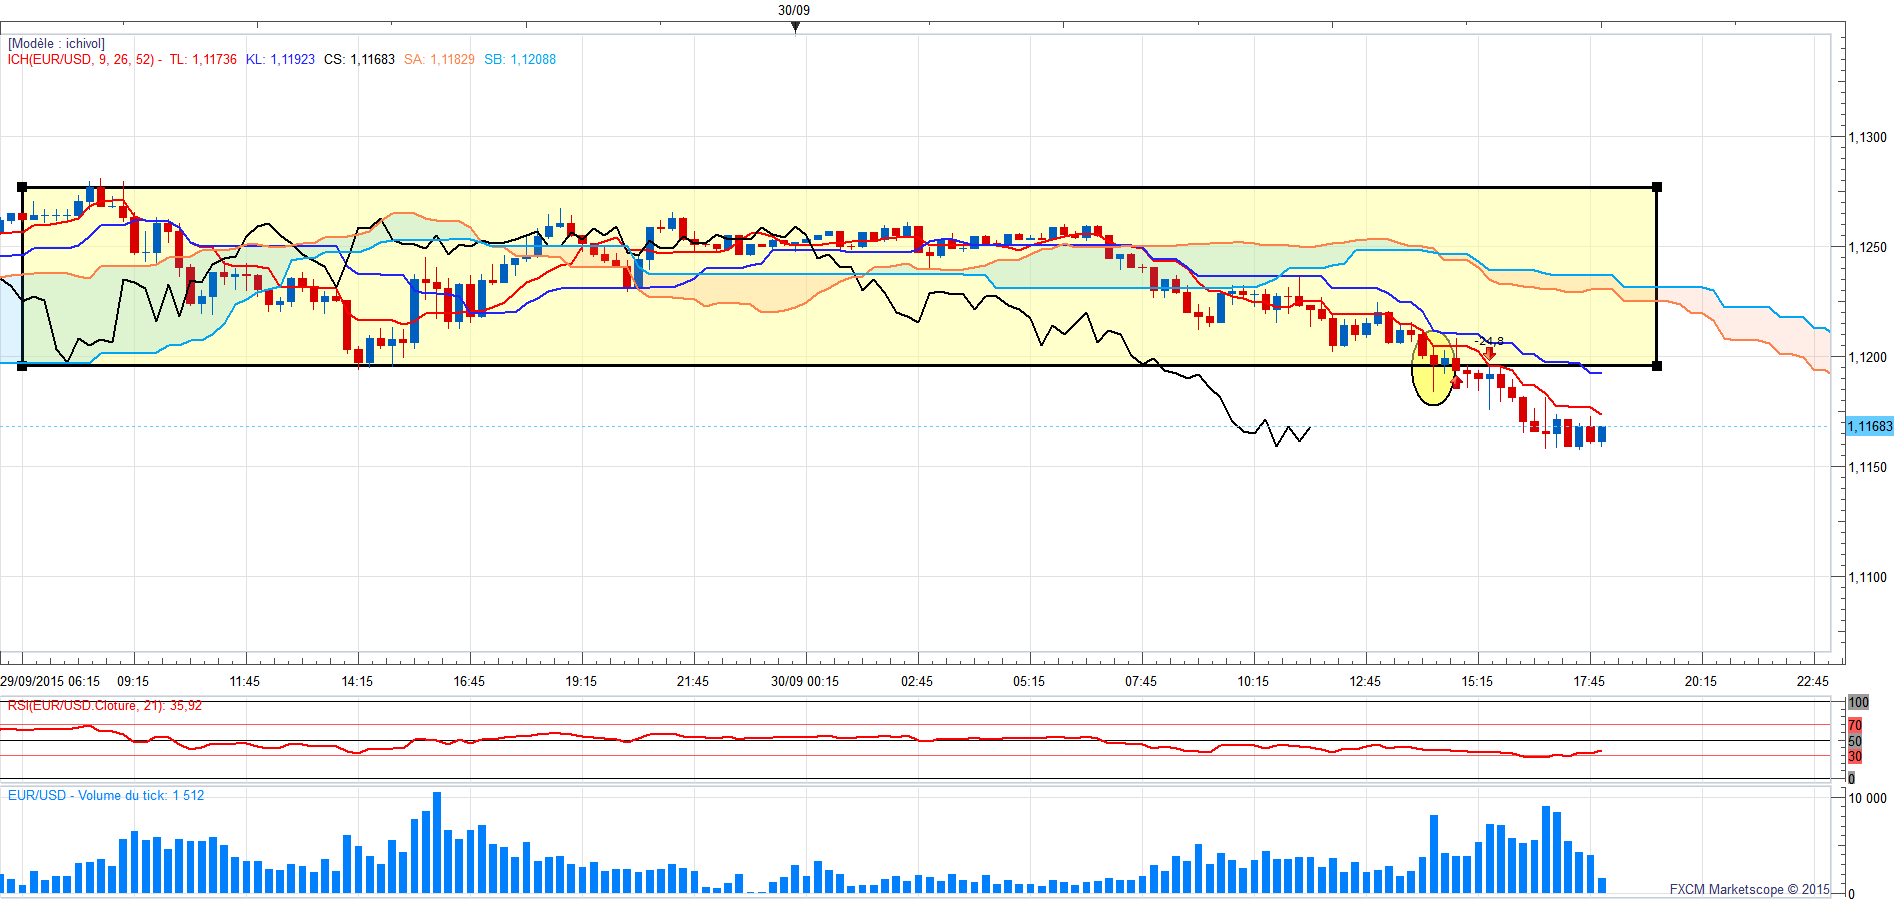
Task: Grab the rectangle's top-right corner handle
Action: pos(1657,187)
